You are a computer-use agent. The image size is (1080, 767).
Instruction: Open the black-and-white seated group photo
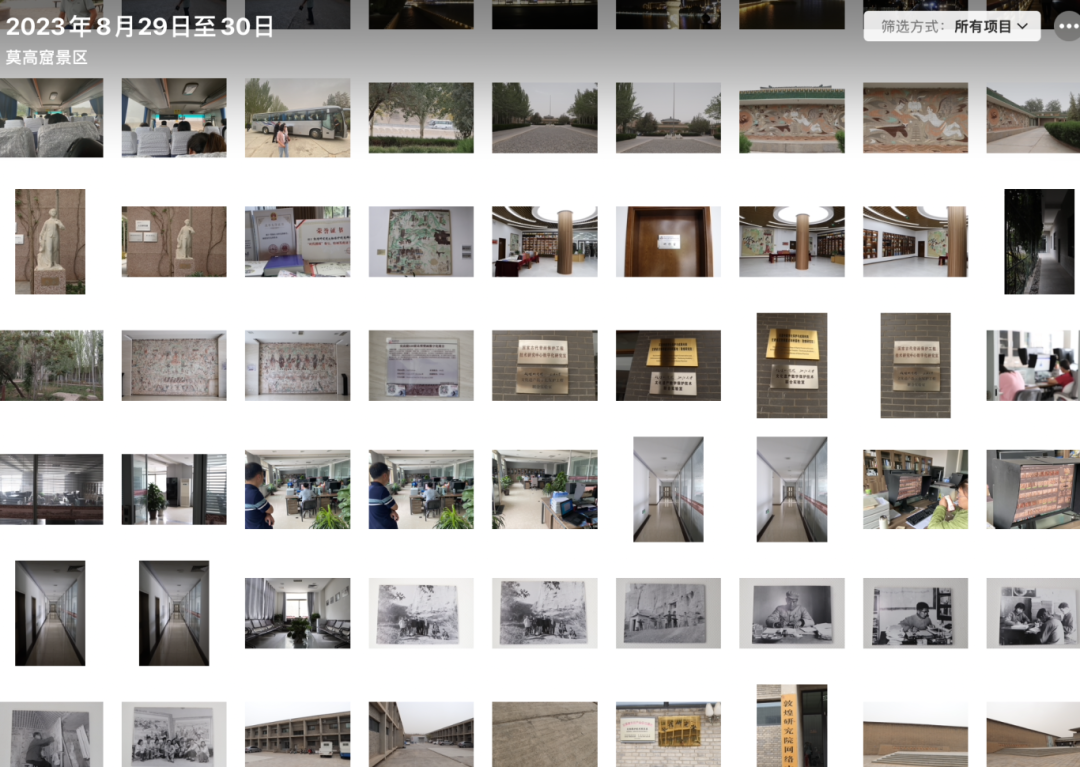174,735
